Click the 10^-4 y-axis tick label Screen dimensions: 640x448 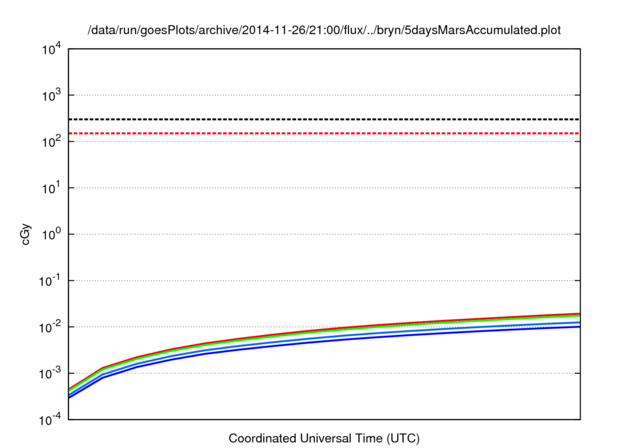[50, 420]
